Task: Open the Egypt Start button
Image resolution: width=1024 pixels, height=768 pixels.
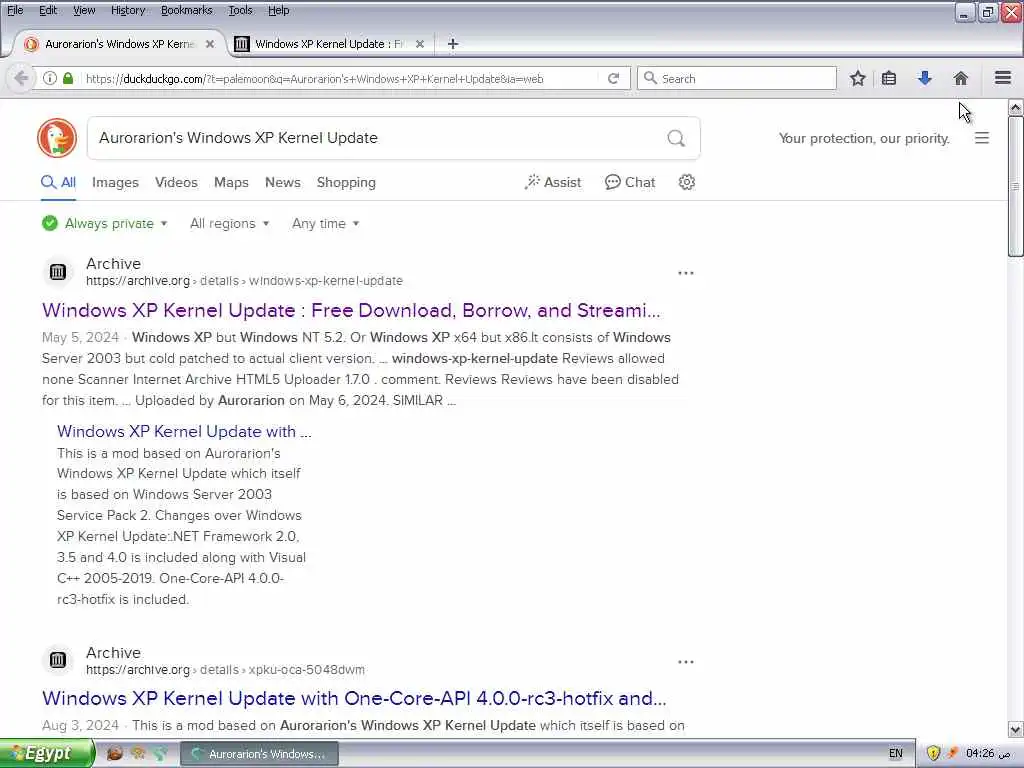Action: click(x=47, y=754)
